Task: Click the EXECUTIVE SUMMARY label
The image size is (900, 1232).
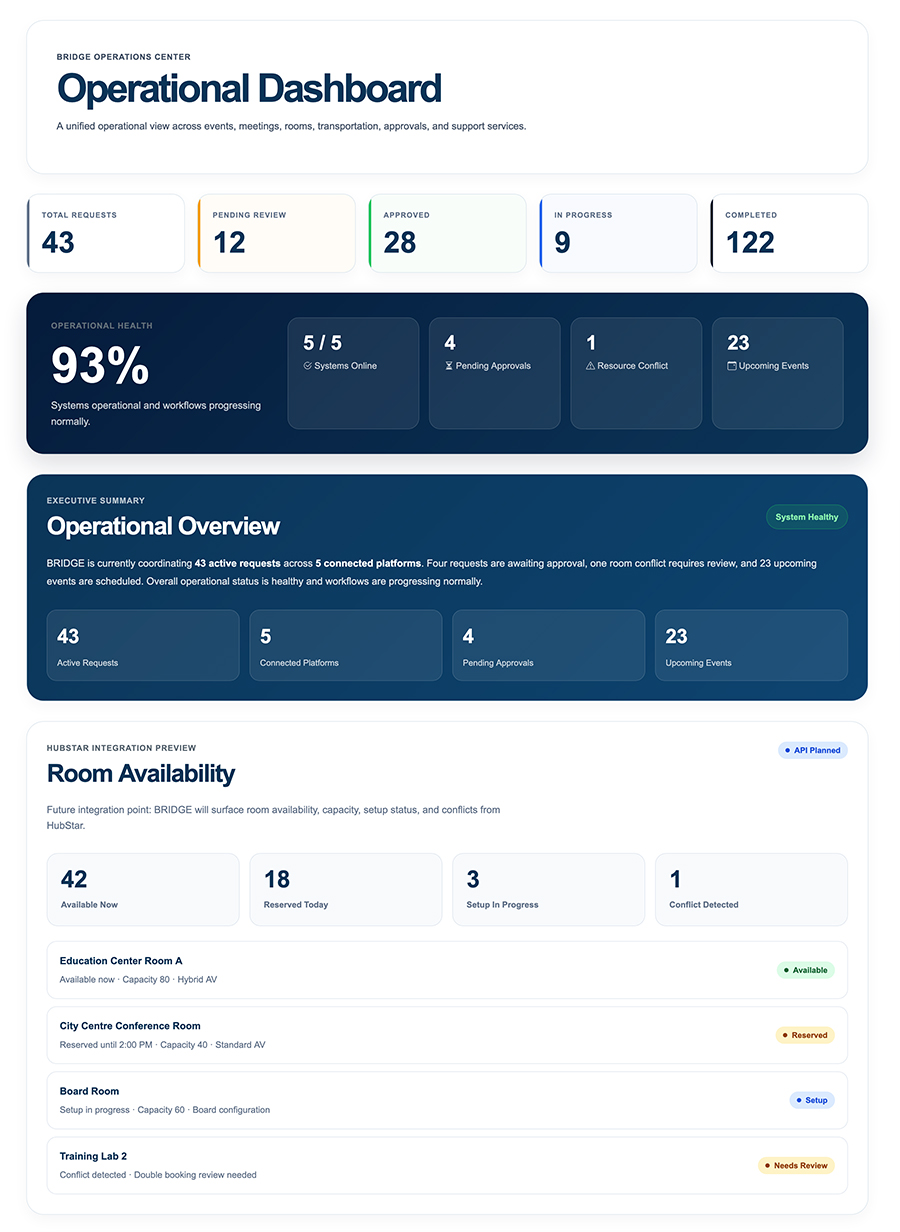Action: pyautogui.click(x=96, y=501)
